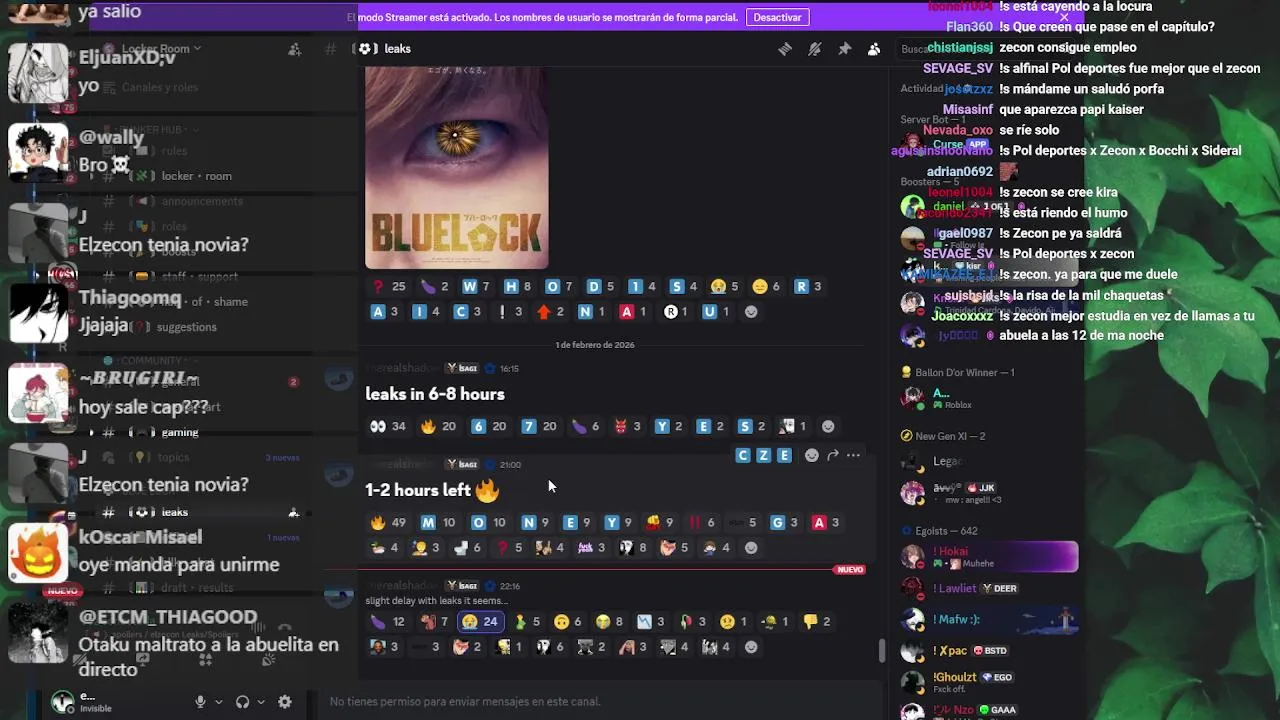This screenshot has width=1280, height=720.
Task: Toggle the number 7 reaction with 20
Action: [539, 426]
